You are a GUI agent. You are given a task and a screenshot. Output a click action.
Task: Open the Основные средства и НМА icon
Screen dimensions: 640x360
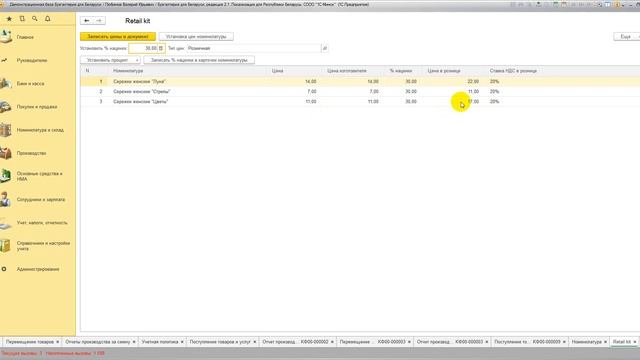(6, 176)
